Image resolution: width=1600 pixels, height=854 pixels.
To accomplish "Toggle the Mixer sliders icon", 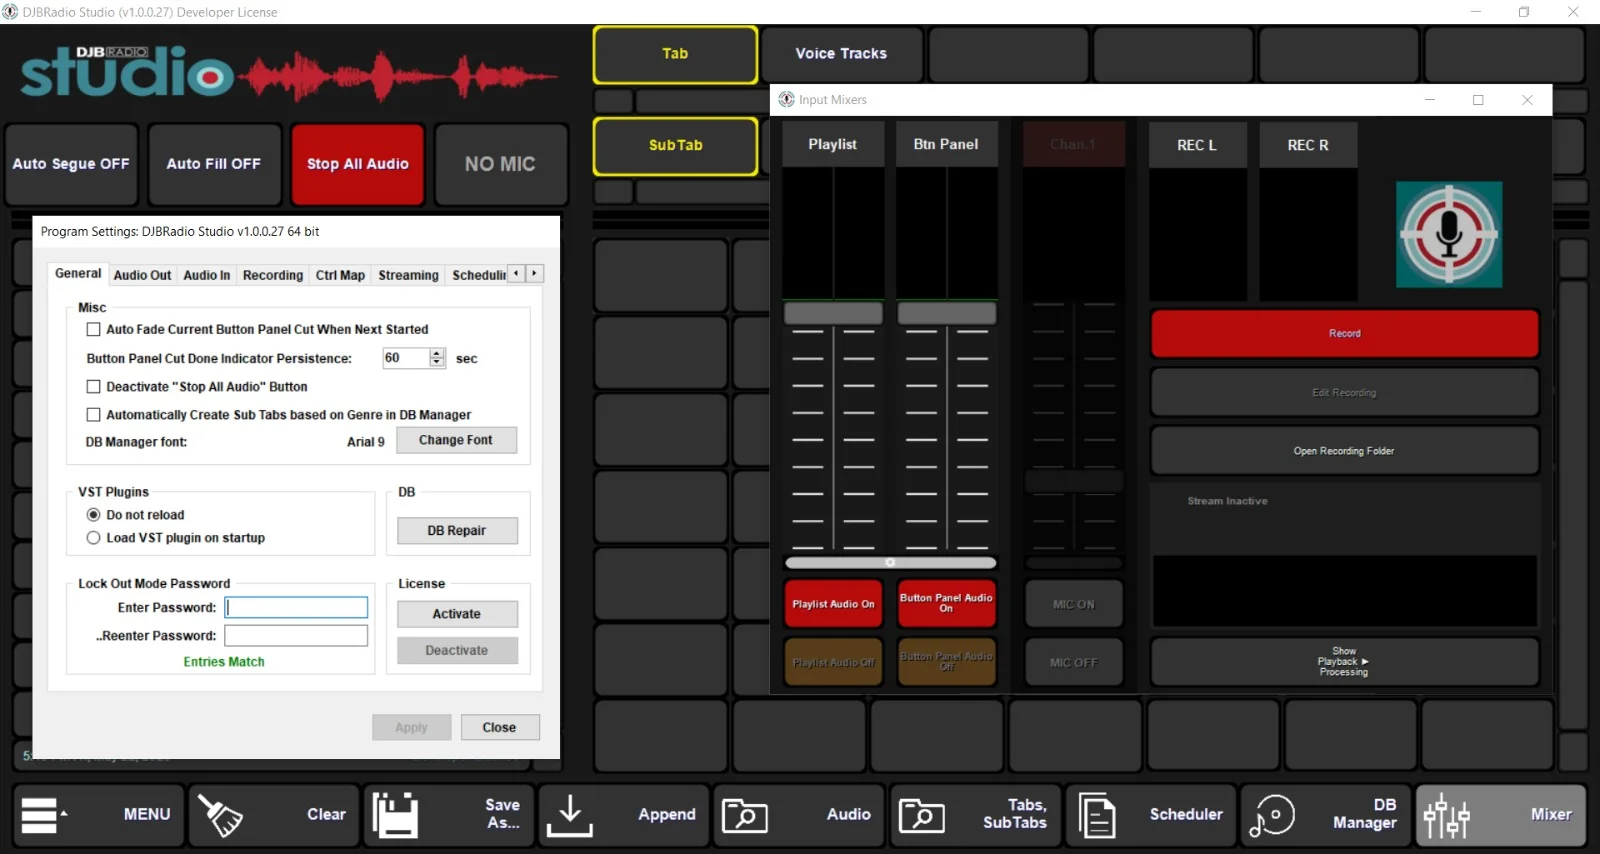I will (1447, 816).
